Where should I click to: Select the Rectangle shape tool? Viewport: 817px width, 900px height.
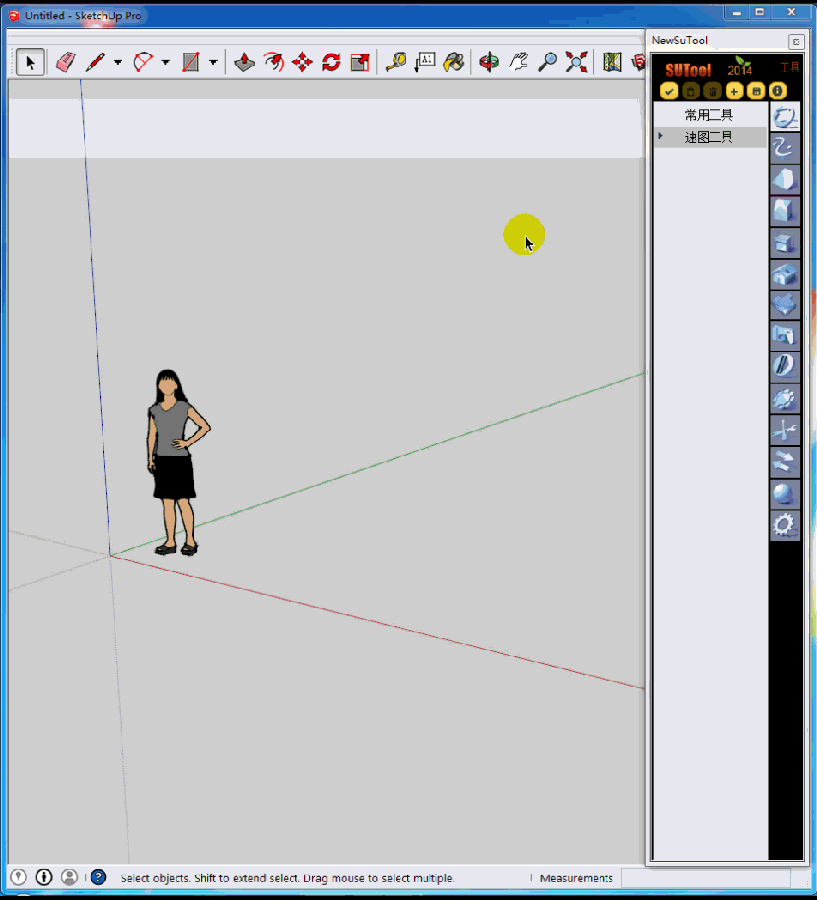point(191,62)
